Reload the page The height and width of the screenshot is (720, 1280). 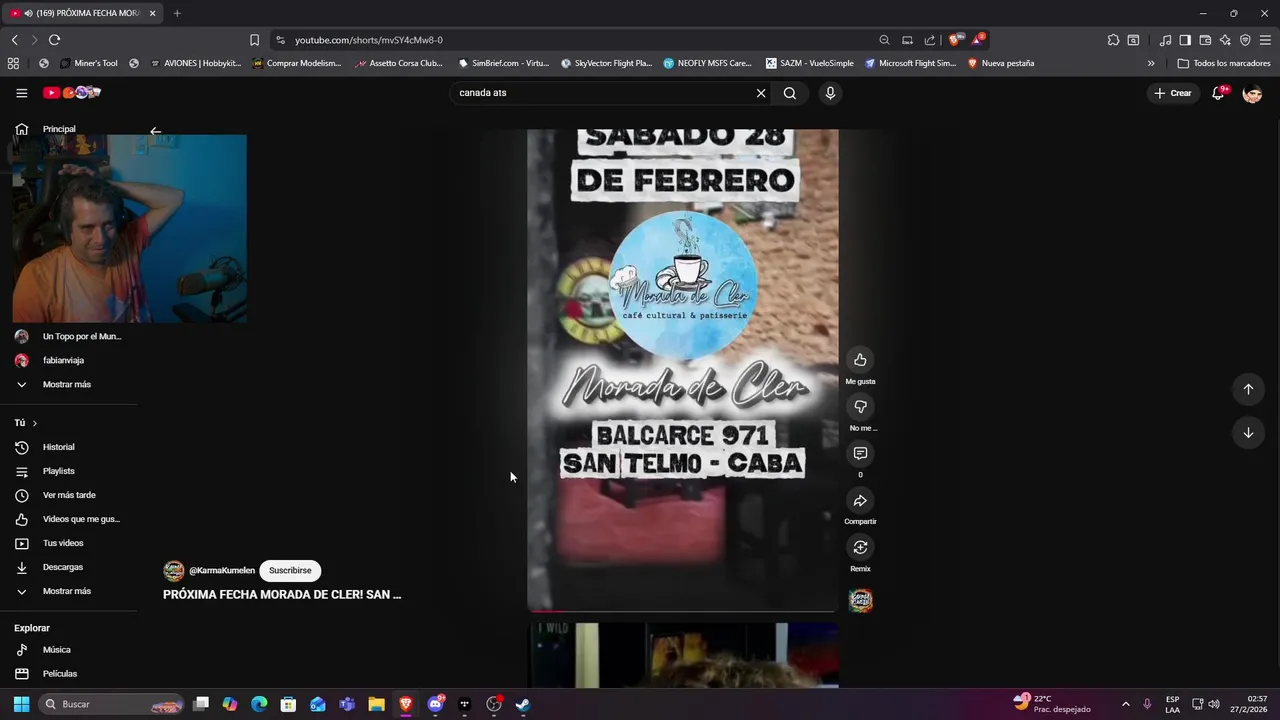pos(54,40)
